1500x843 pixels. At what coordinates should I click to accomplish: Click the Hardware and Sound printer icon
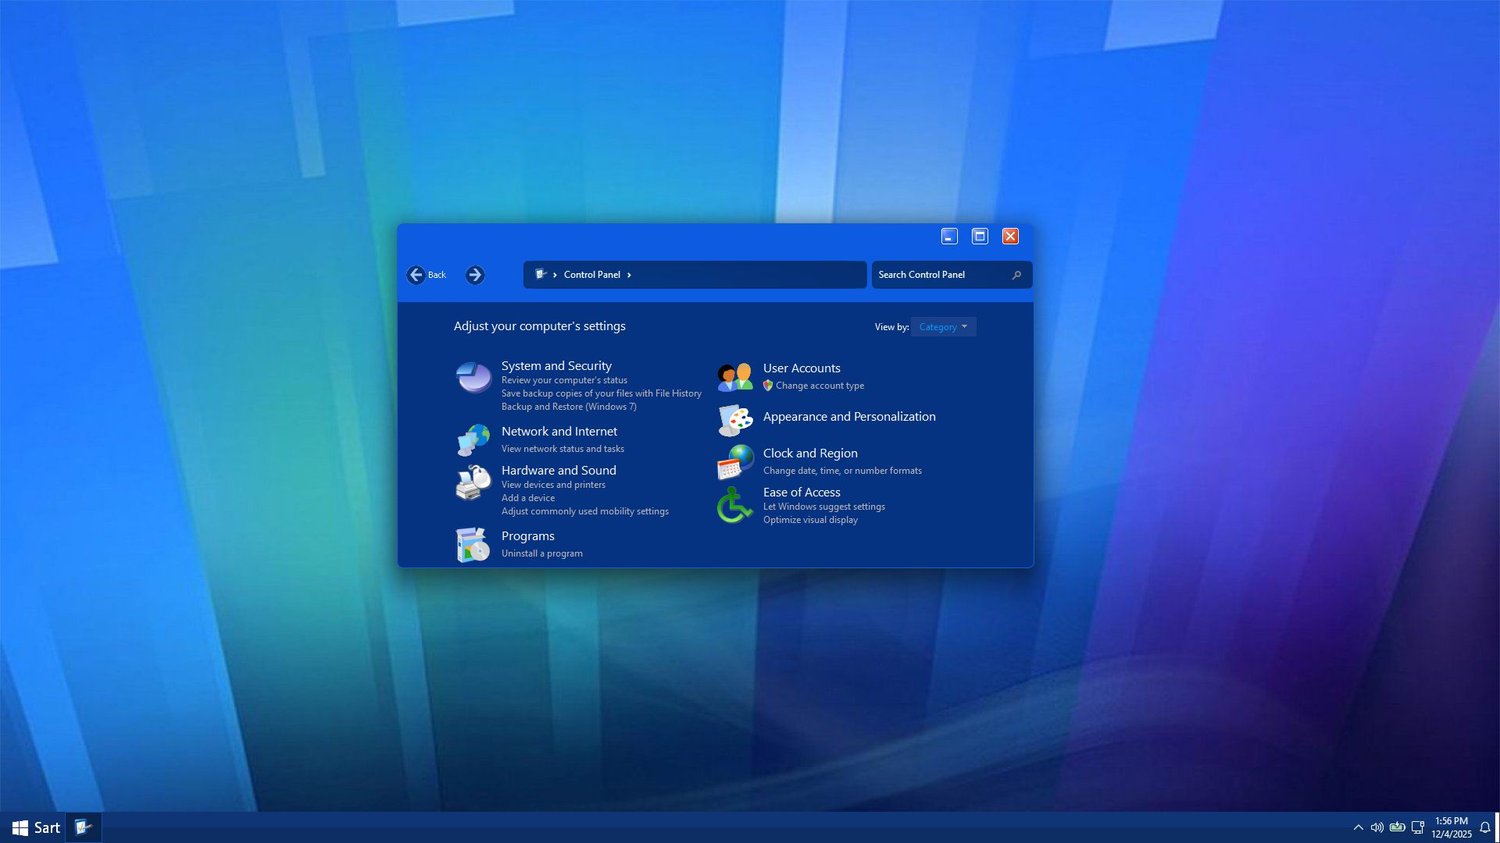[474, 482]
